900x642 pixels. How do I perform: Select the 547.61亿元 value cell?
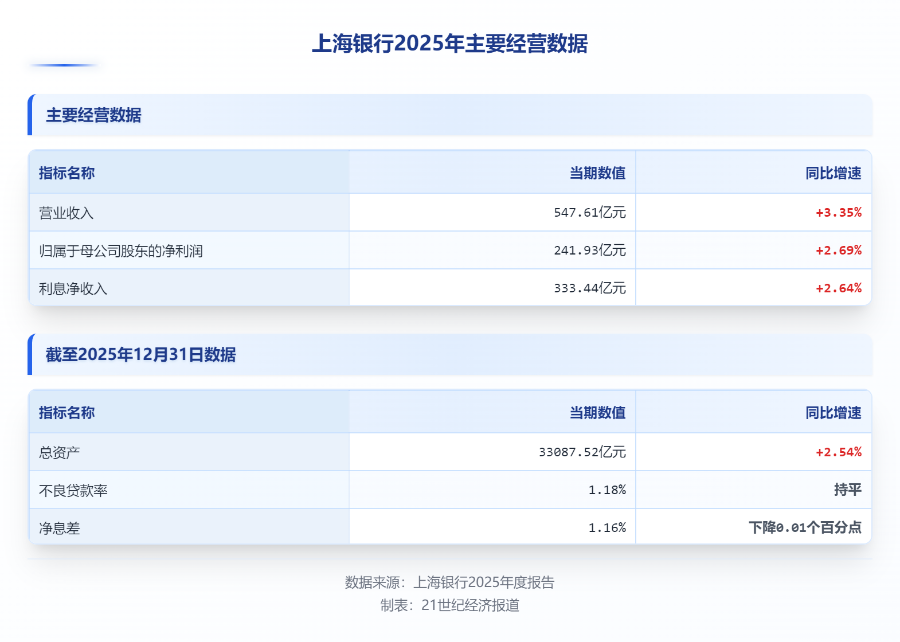[x=589, y=213]
